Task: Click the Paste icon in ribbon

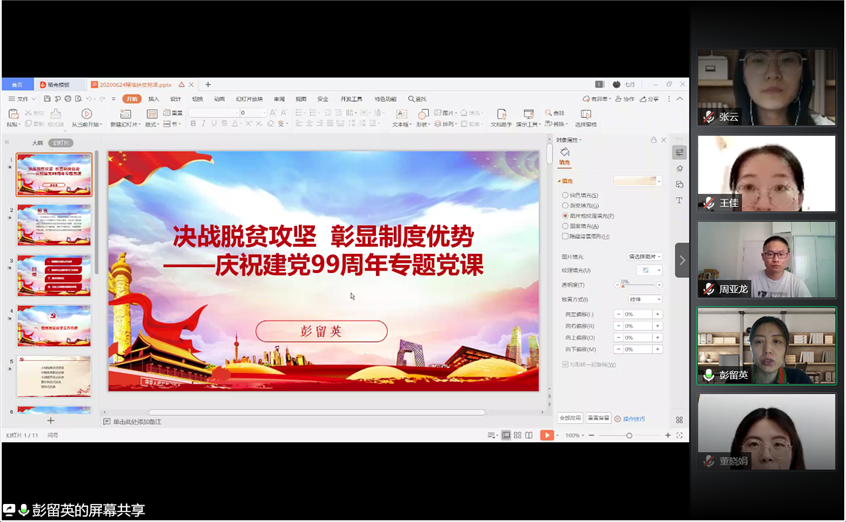Action: point(12,116)
